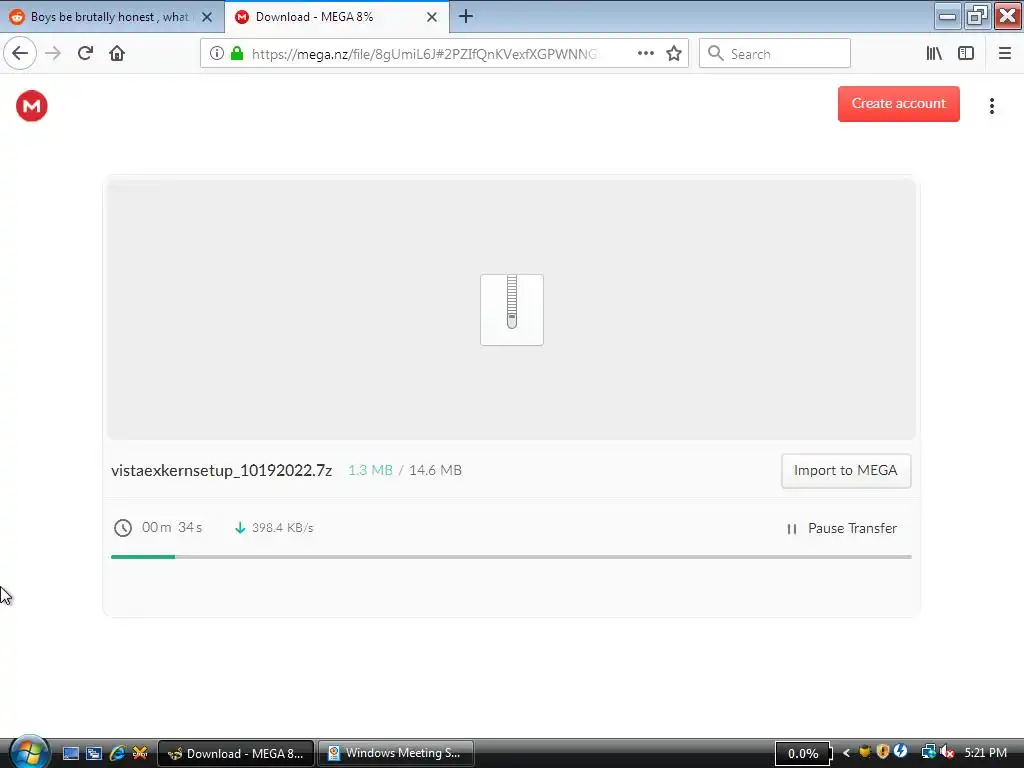This screenshot has width=1024, height=768.
Task: Open the network status tray icon
Action: click(928, 752)
